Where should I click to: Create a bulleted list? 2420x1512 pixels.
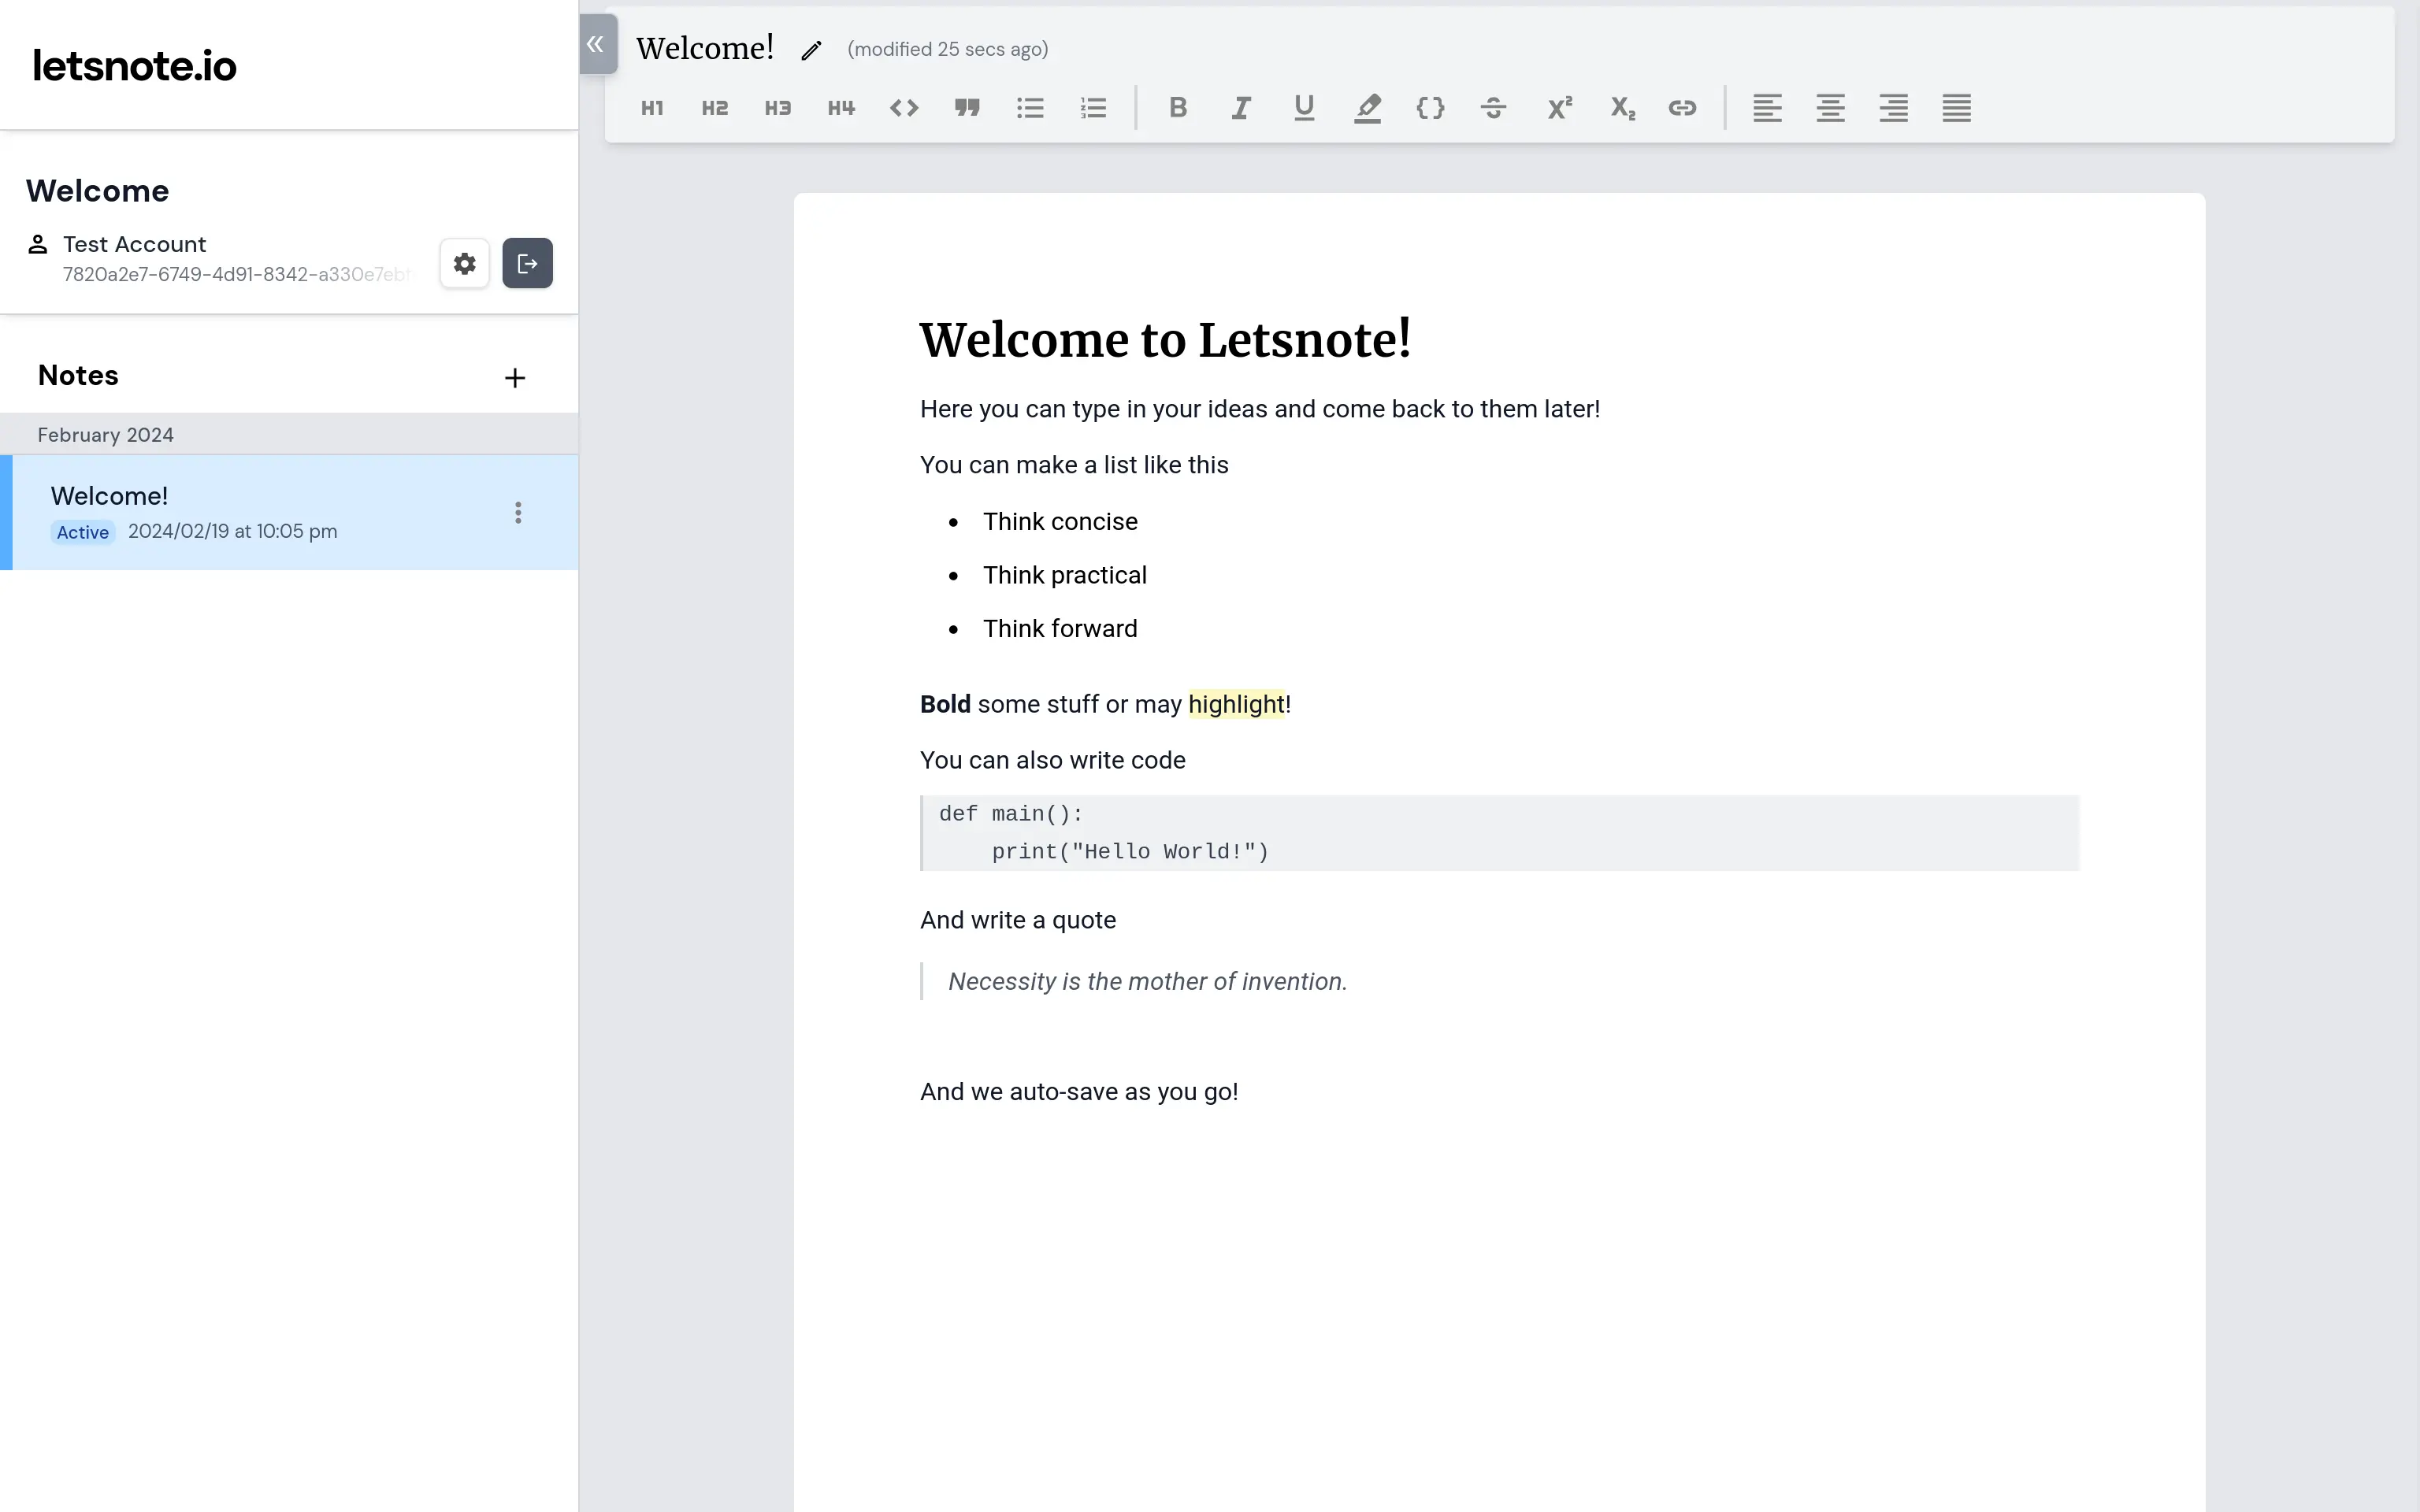click(1030, 108)
